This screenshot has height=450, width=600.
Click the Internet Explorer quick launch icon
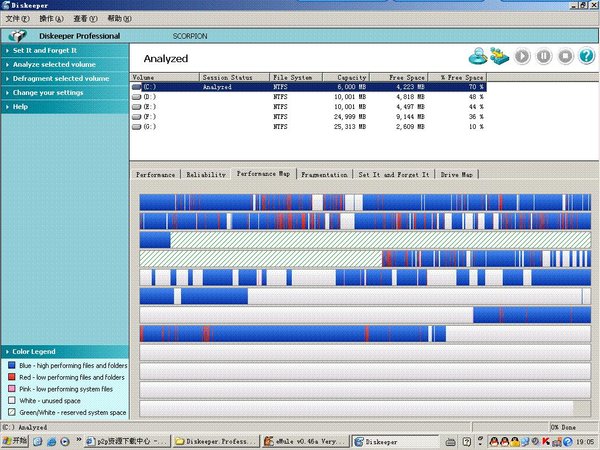(51, 442)
